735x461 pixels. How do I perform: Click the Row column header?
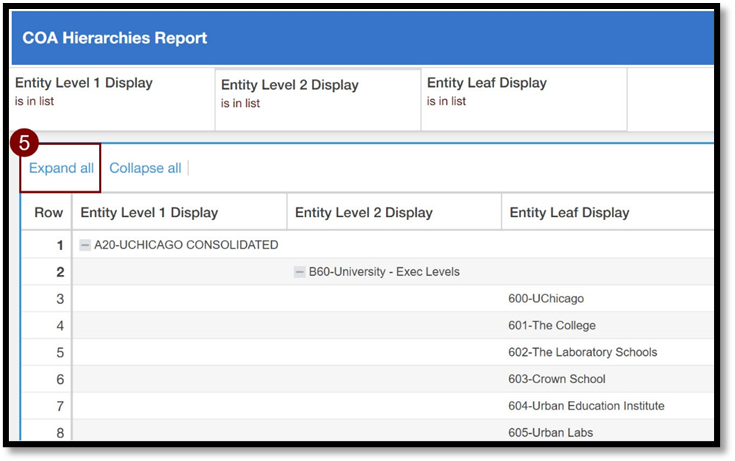tap(48, 212)
